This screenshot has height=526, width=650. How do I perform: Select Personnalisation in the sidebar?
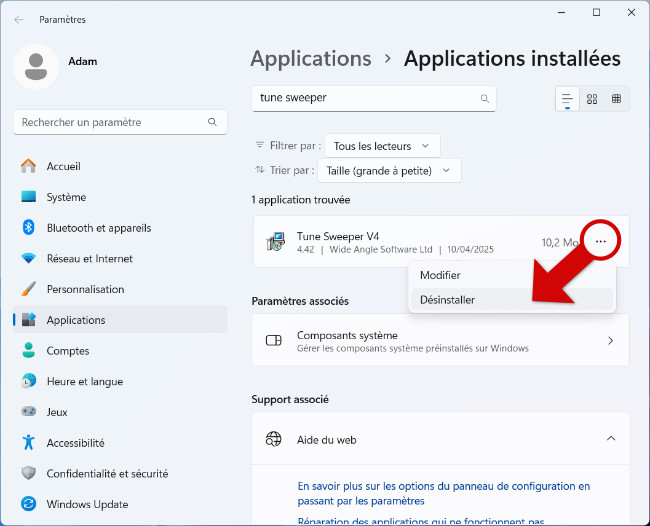[120, 289]
